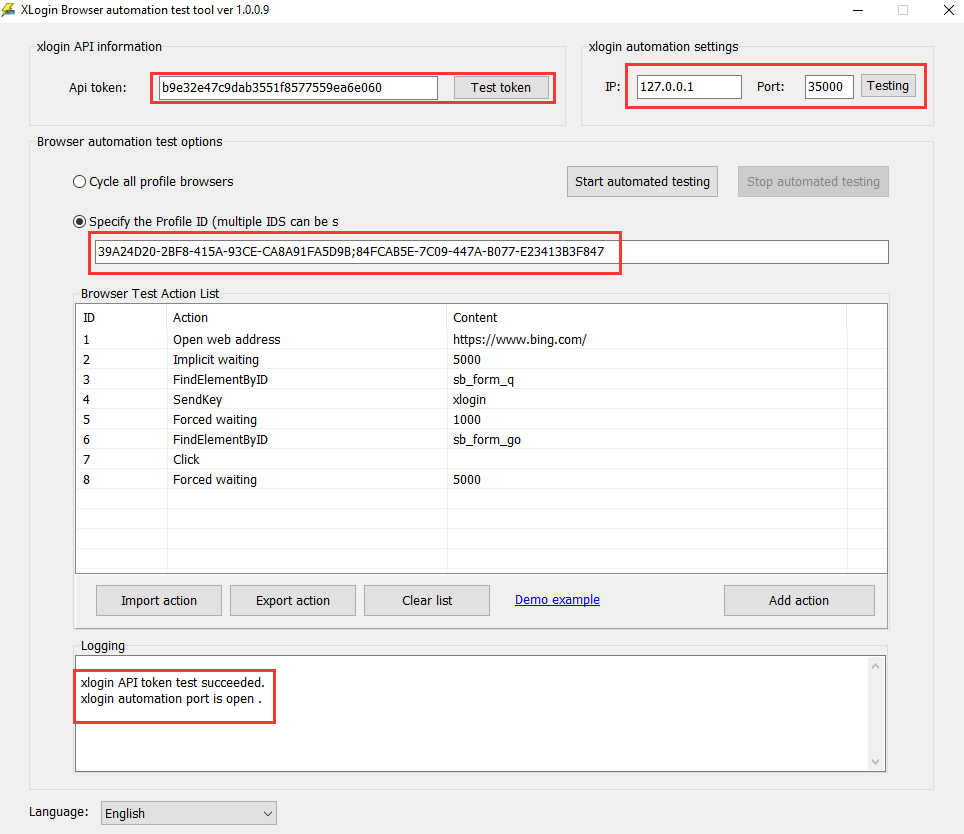Viewport: 964px width, 834px height.
Task: Start automated testing
Action: pos(642,182)
